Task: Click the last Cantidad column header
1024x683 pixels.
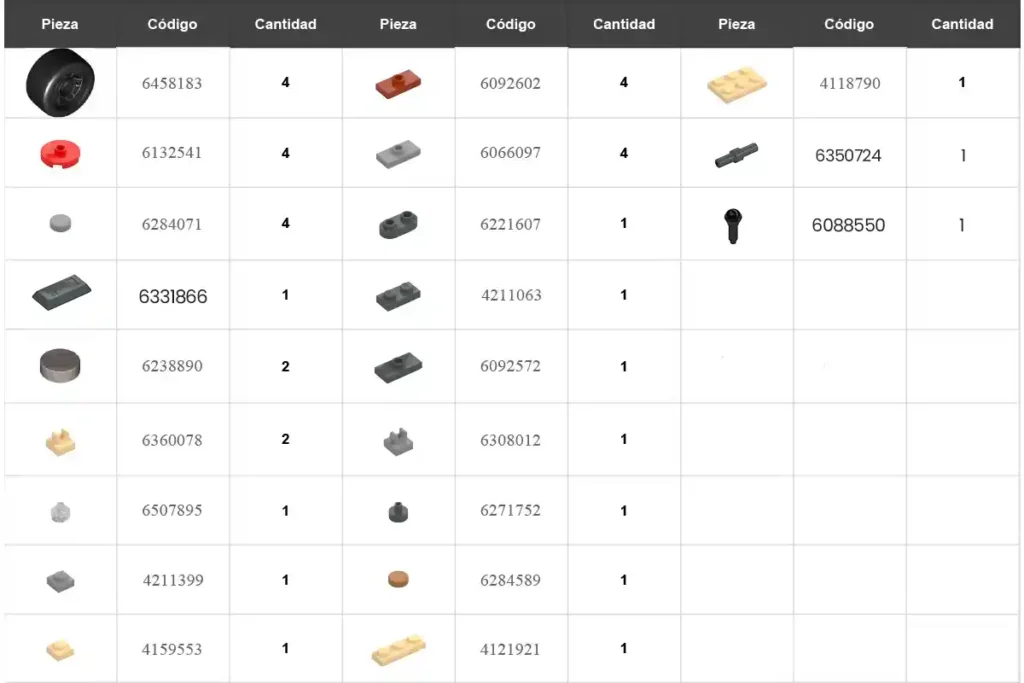Action: pos(962,24)
